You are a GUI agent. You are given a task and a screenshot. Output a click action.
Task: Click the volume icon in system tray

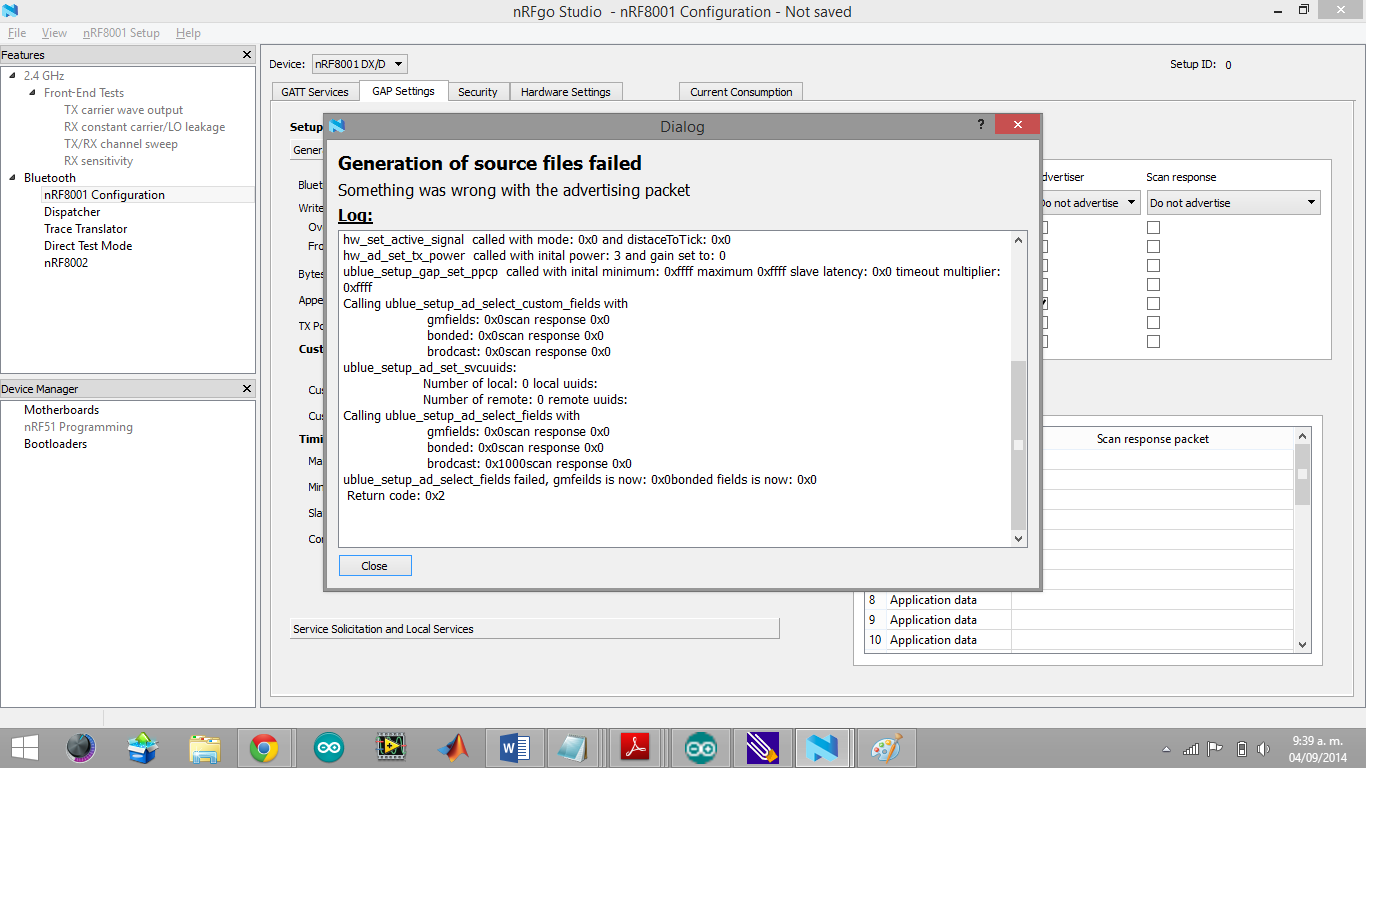coord(1263,749)
